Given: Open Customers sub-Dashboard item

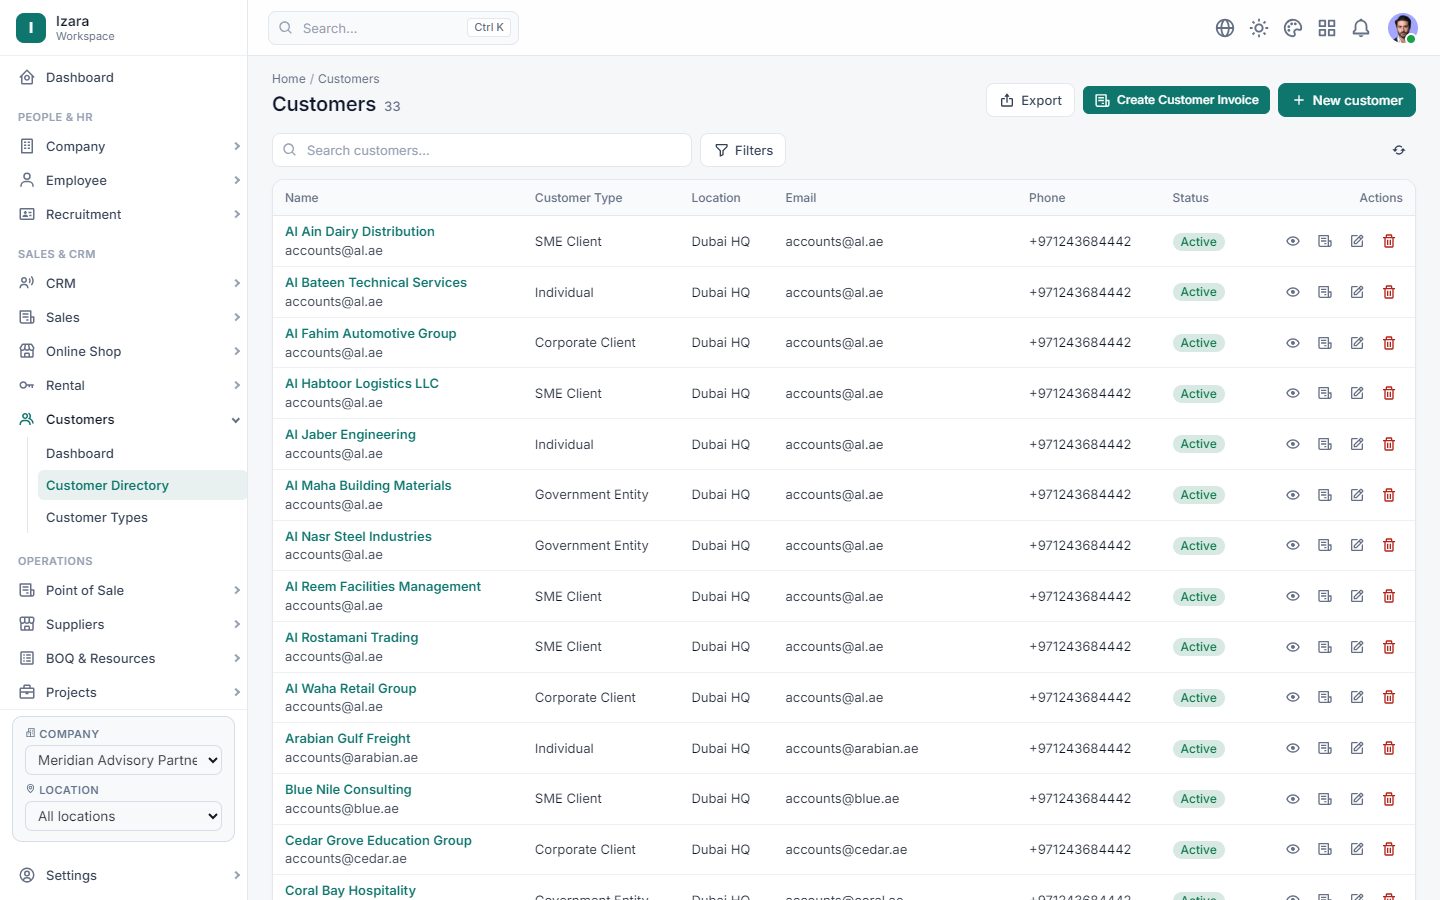Looking at the screenshot, I should (142, 453).
